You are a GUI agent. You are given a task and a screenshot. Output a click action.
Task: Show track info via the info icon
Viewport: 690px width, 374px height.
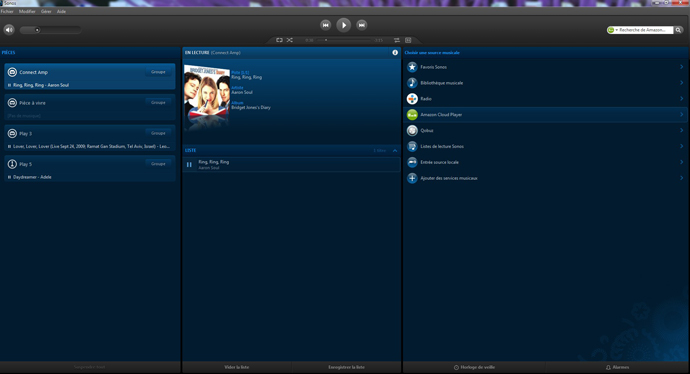pos(395,52)
